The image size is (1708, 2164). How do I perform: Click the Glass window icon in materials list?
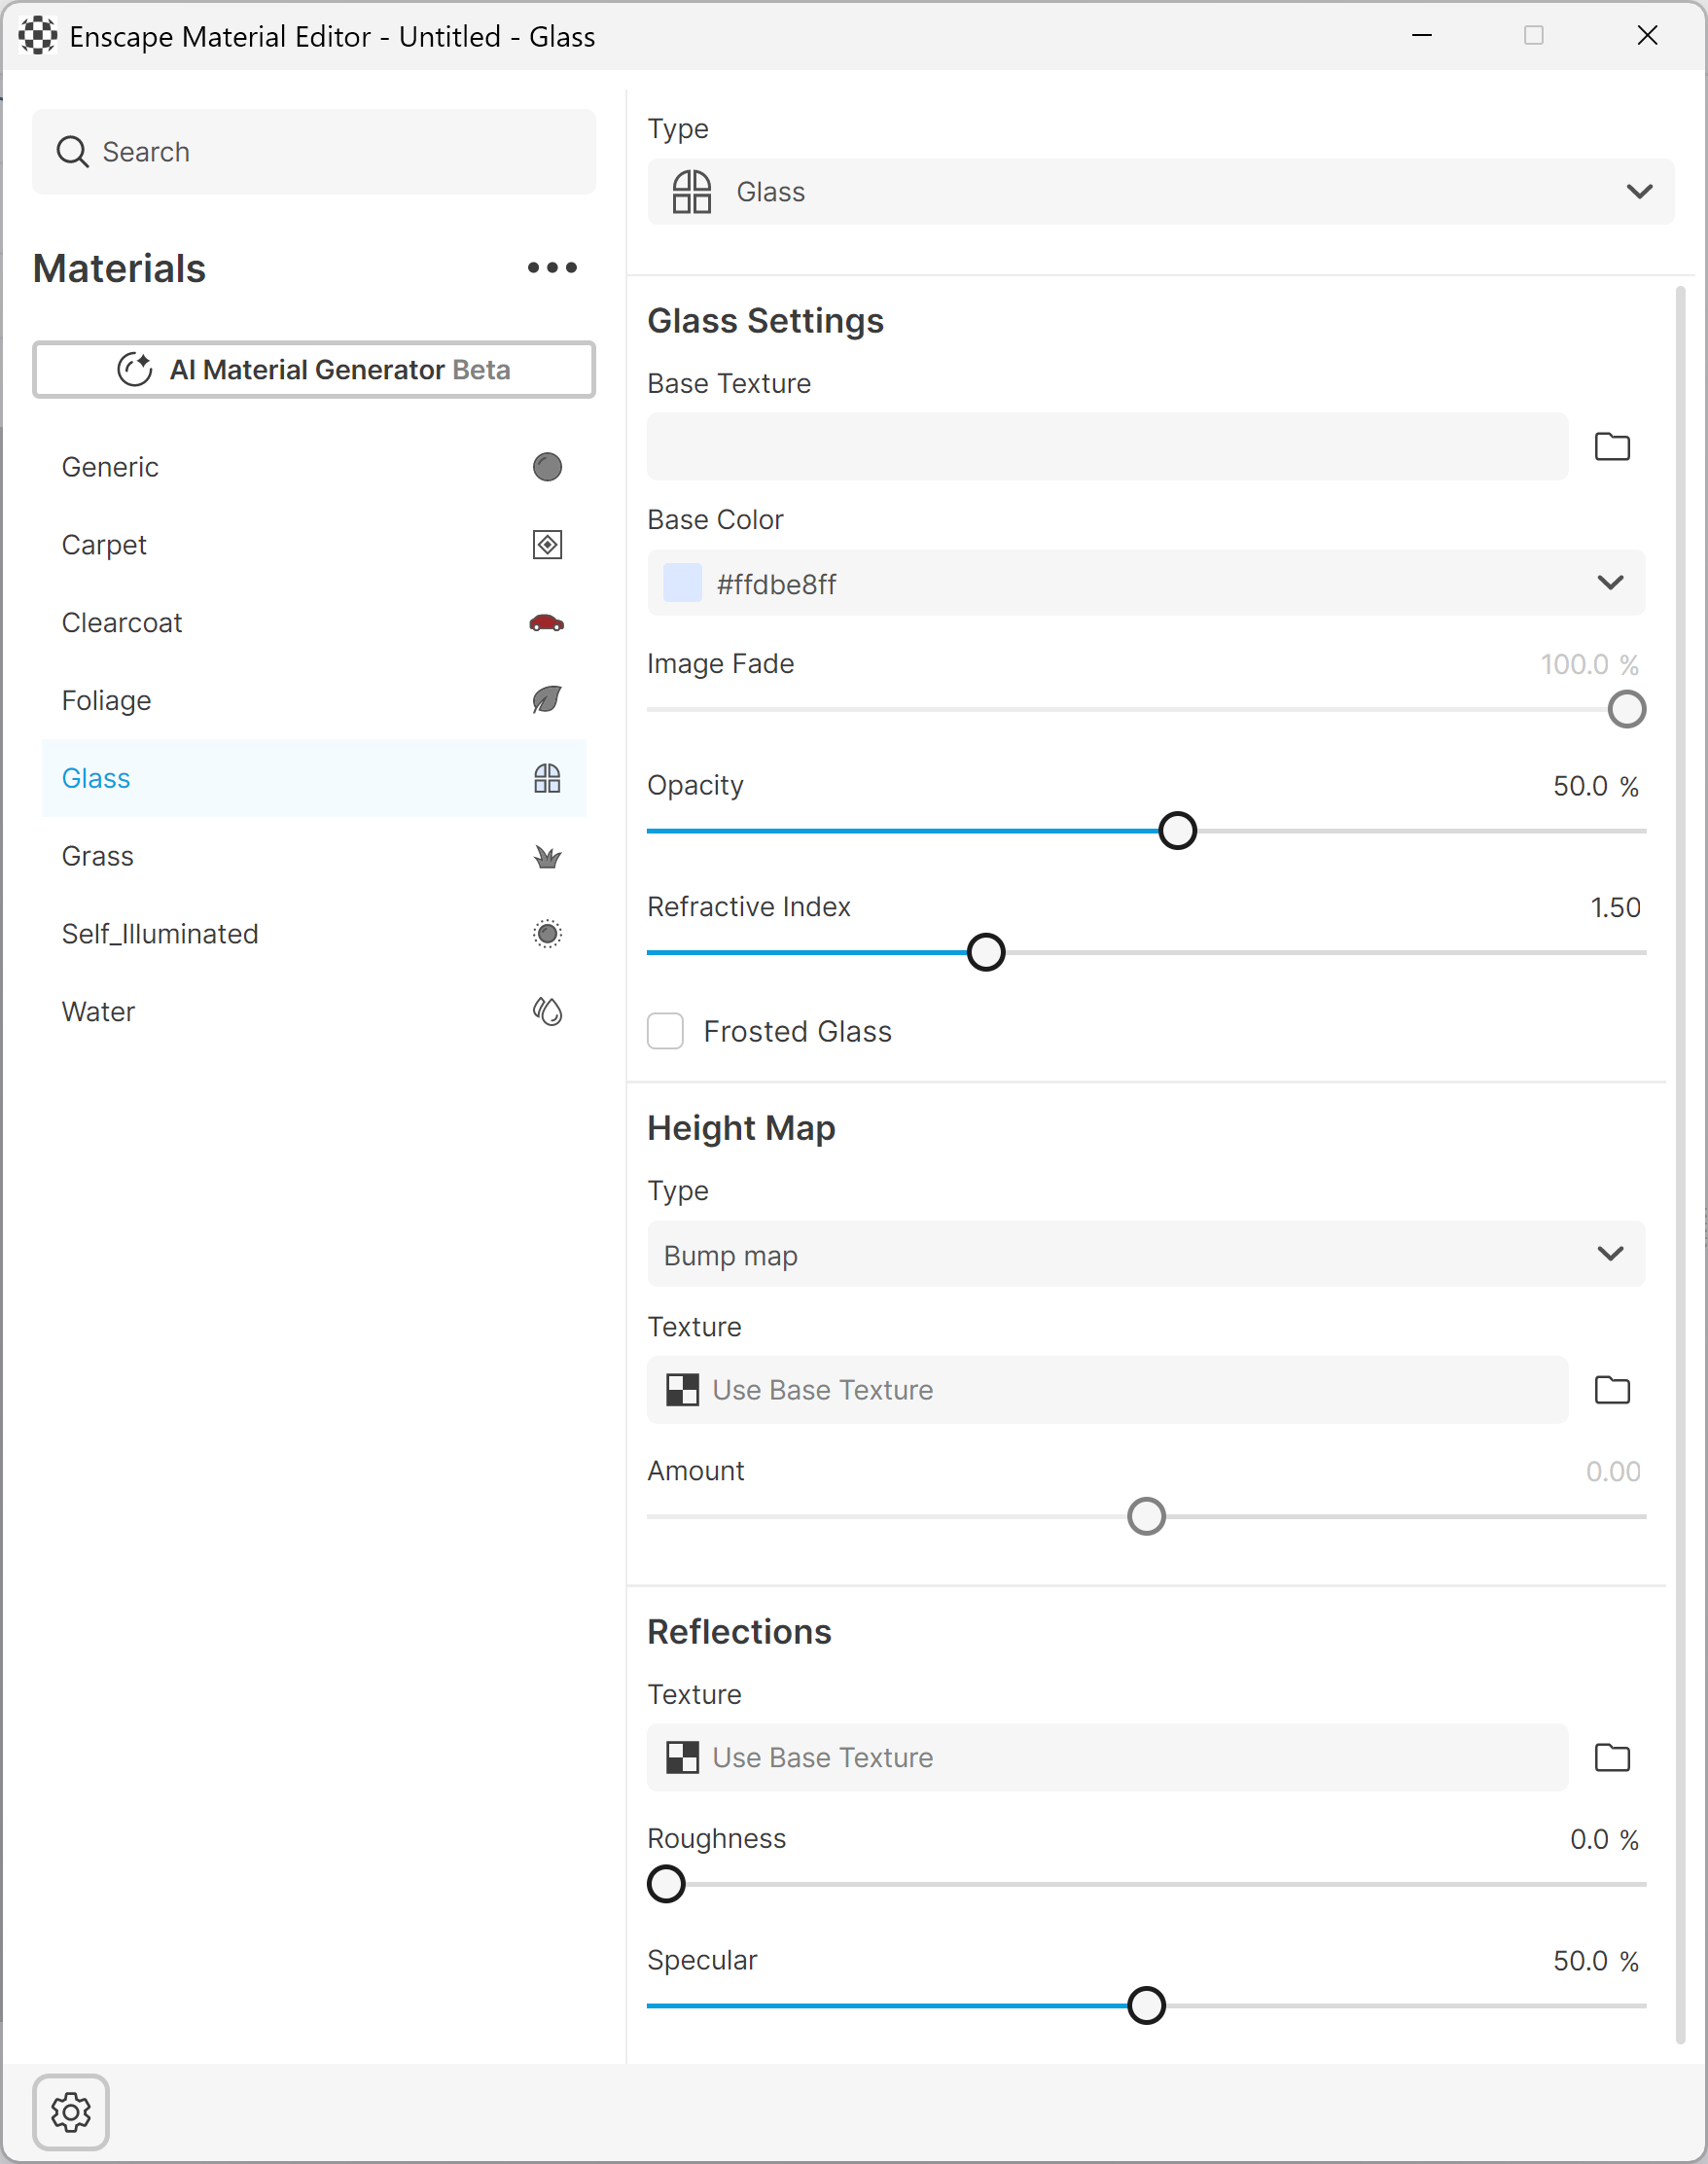pos(547,778)
